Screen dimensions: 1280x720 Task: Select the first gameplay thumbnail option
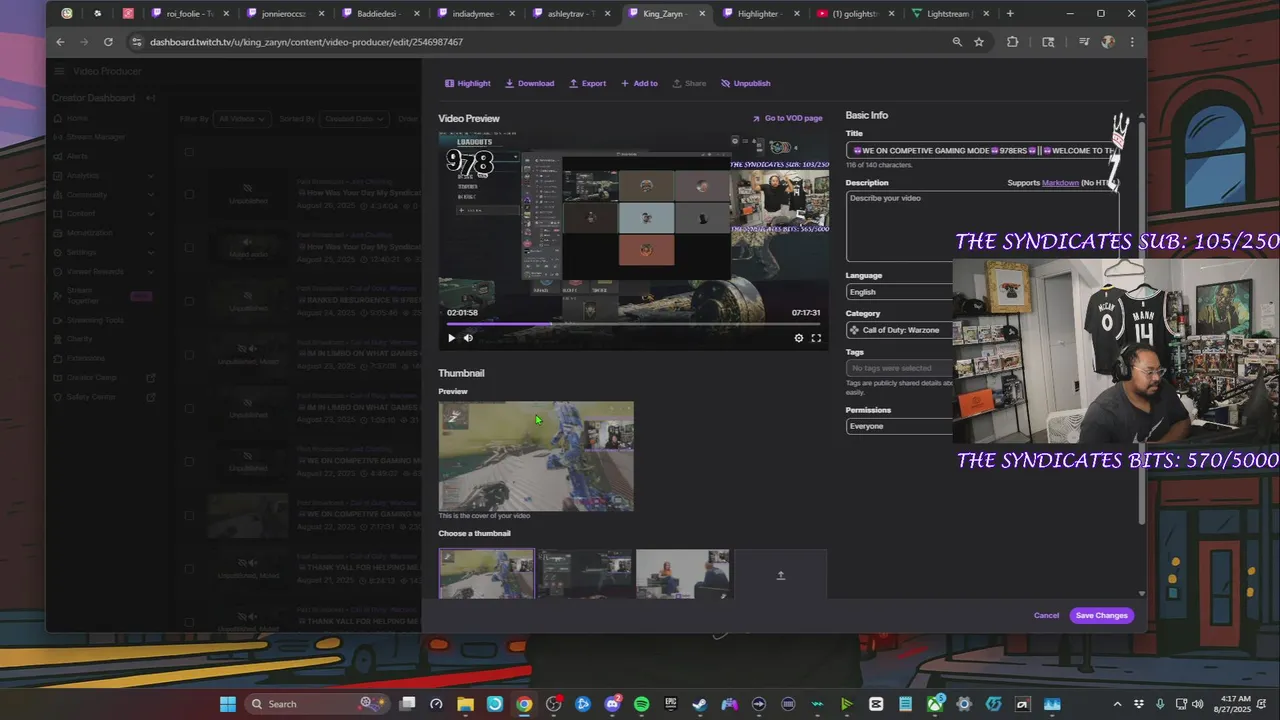(x=486, y=574)
